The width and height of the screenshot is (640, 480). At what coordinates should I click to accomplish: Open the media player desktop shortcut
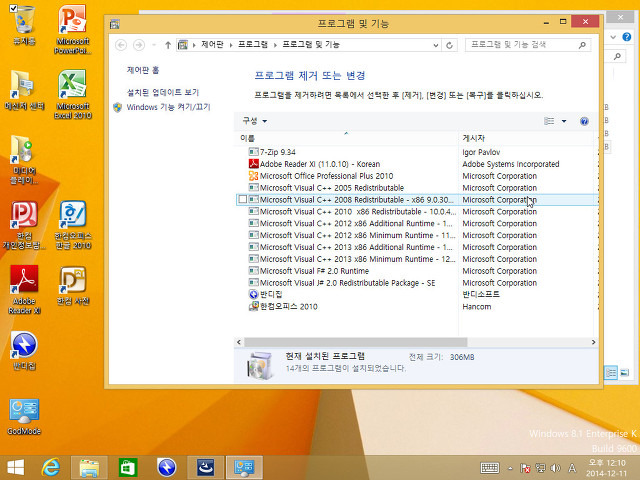pos(24,160)
